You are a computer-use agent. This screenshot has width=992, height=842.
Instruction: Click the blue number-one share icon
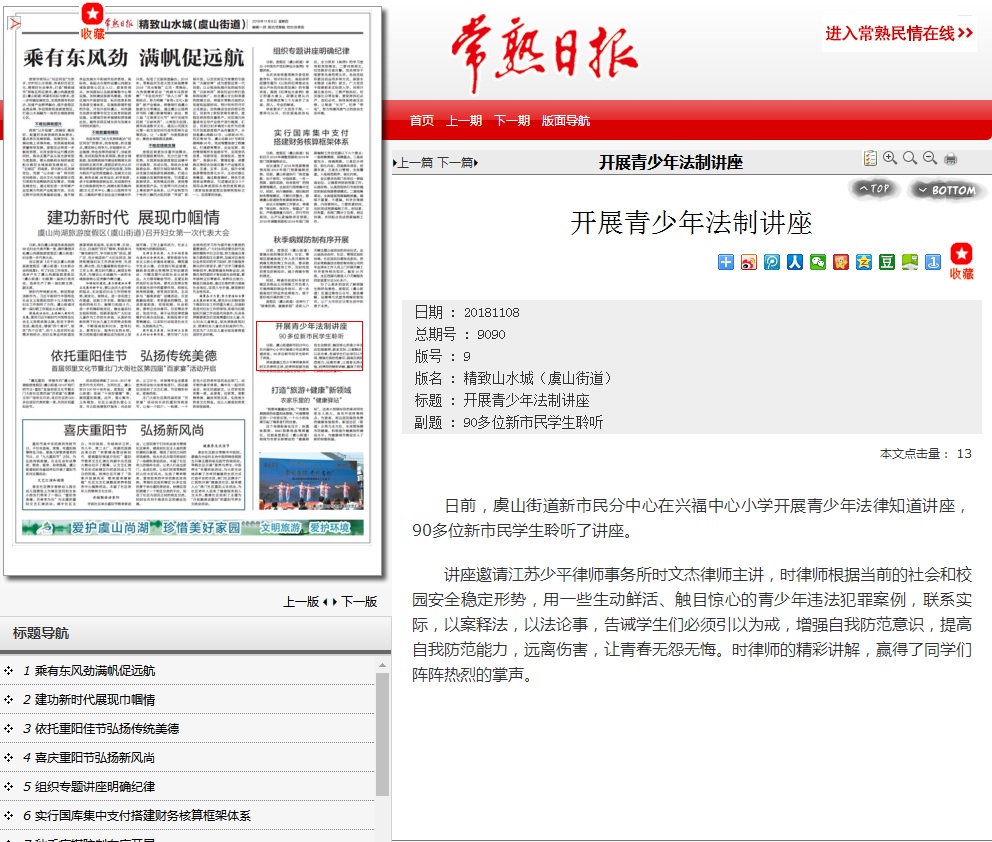point(933,262)
